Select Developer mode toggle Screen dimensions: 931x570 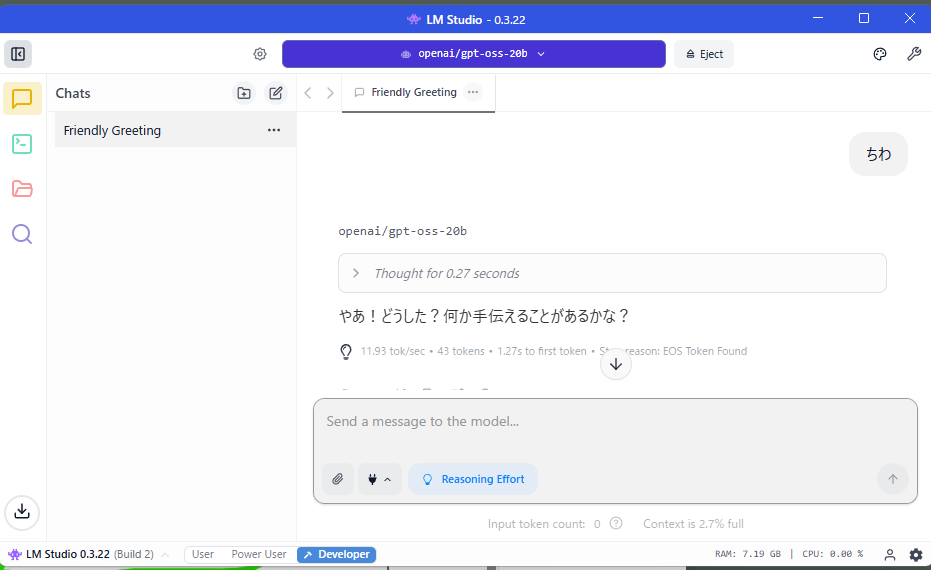(337, 554)
